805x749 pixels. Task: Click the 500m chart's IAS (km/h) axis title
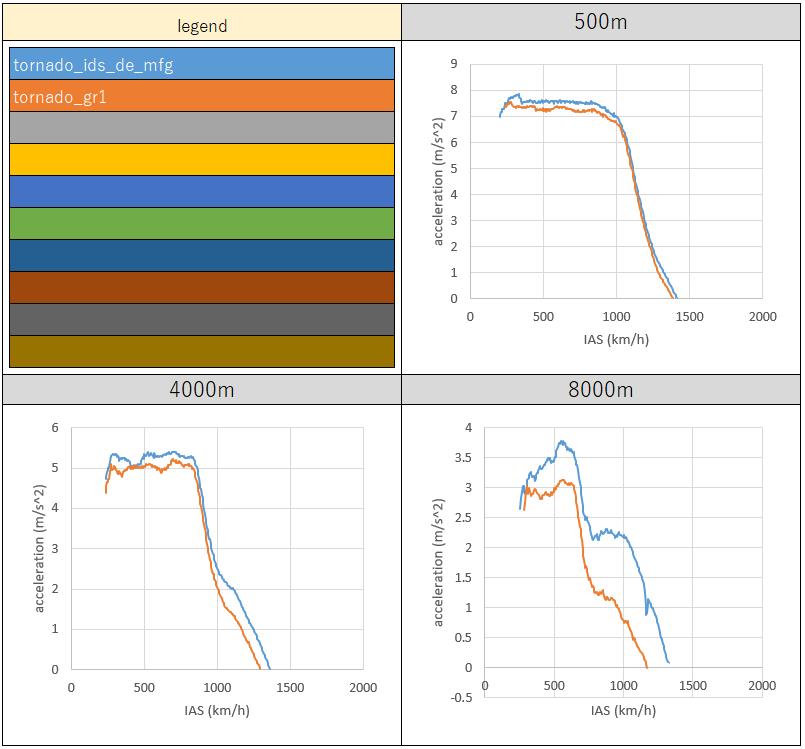616,339
